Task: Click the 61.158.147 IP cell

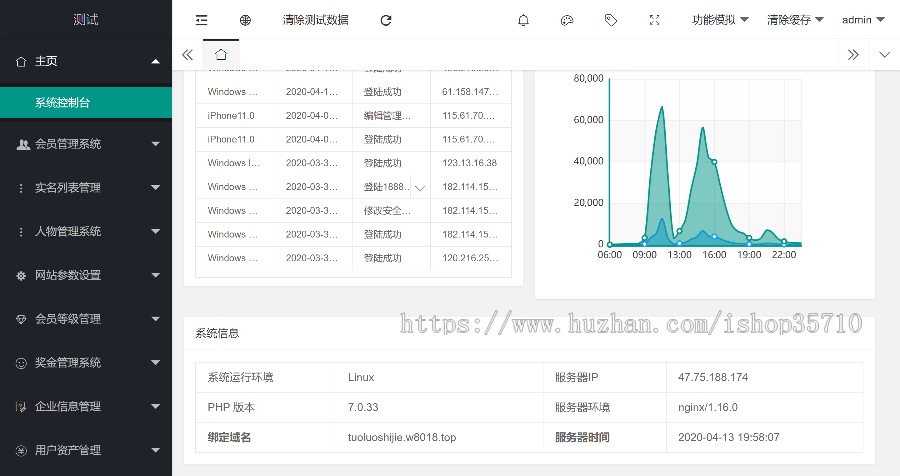Action: (470, 92)
